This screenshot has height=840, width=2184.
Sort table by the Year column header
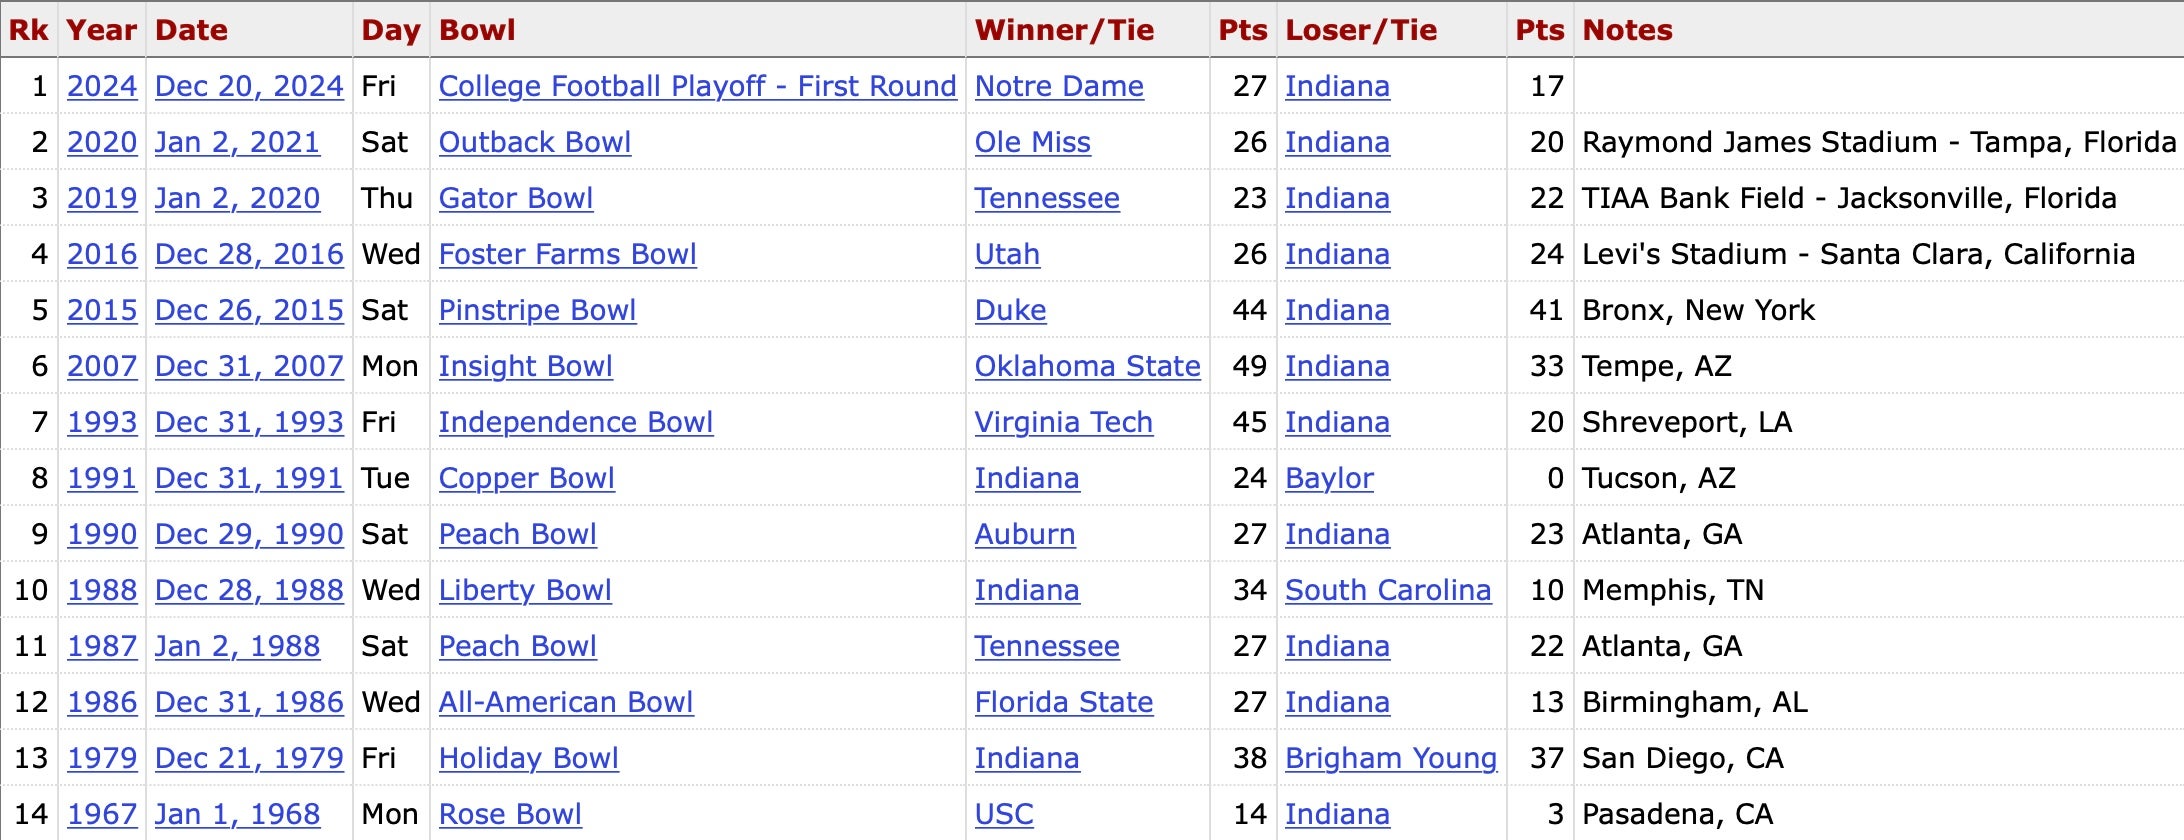pos(101,30)
